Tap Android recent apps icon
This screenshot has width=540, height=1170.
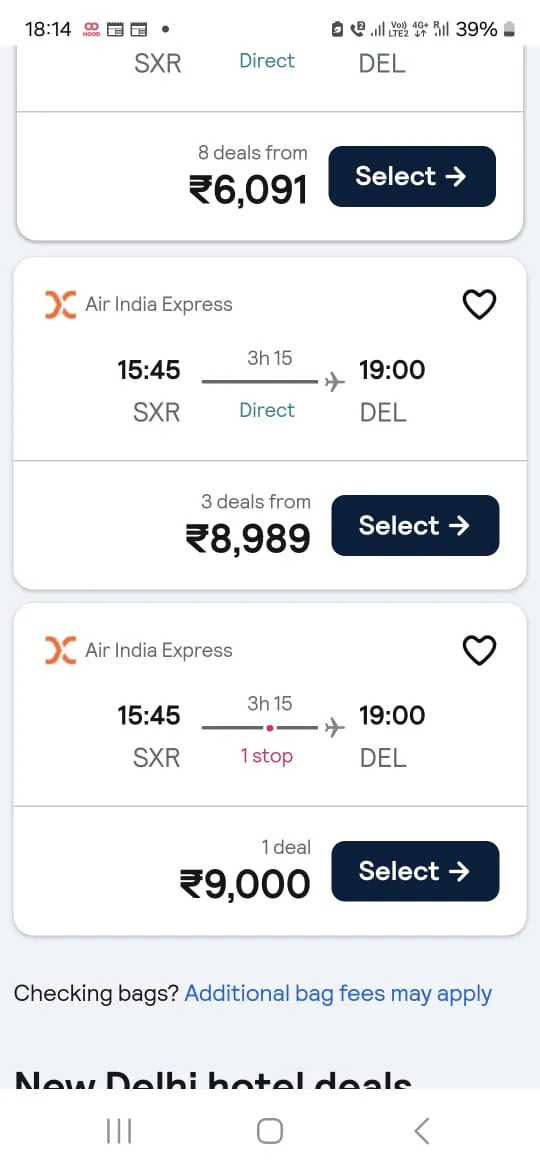coord(119,1131)
